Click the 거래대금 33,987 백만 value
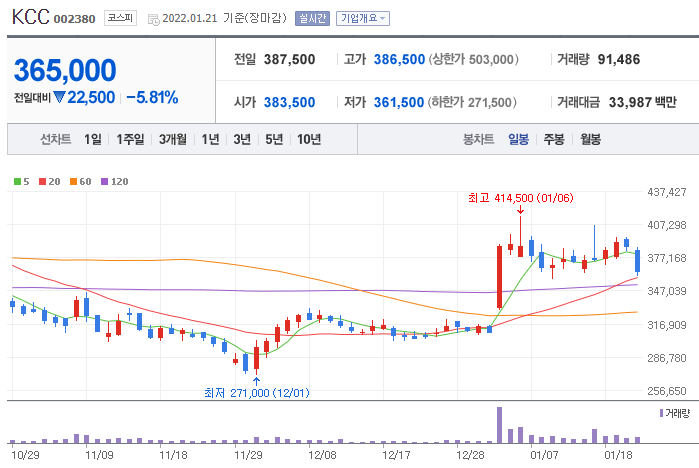Image resolution: width=699 pixels, height=468 pixels. [642, 103]
